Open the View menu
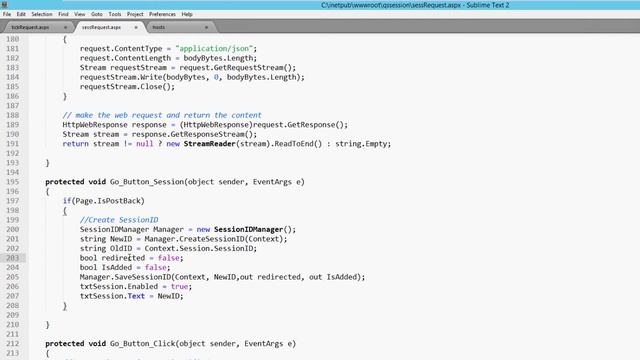Viewport: 640px width, 360px height. point(80,14)
